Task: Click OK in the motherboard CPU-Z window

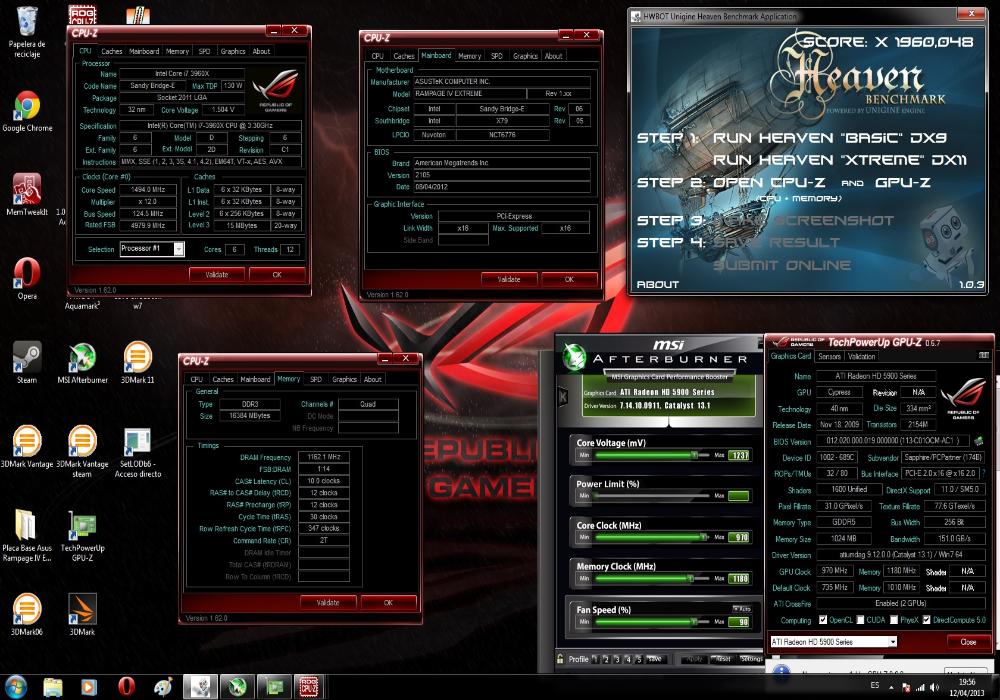Action: click(569, 279)
